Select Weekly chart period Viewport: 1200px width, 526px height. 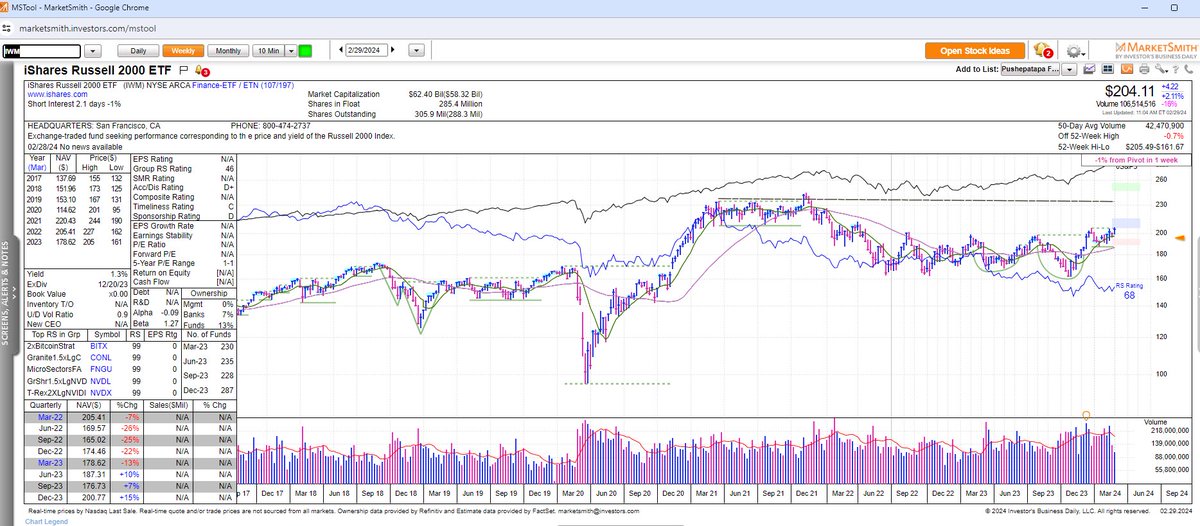pyautogui.click(x=183, y=50)
